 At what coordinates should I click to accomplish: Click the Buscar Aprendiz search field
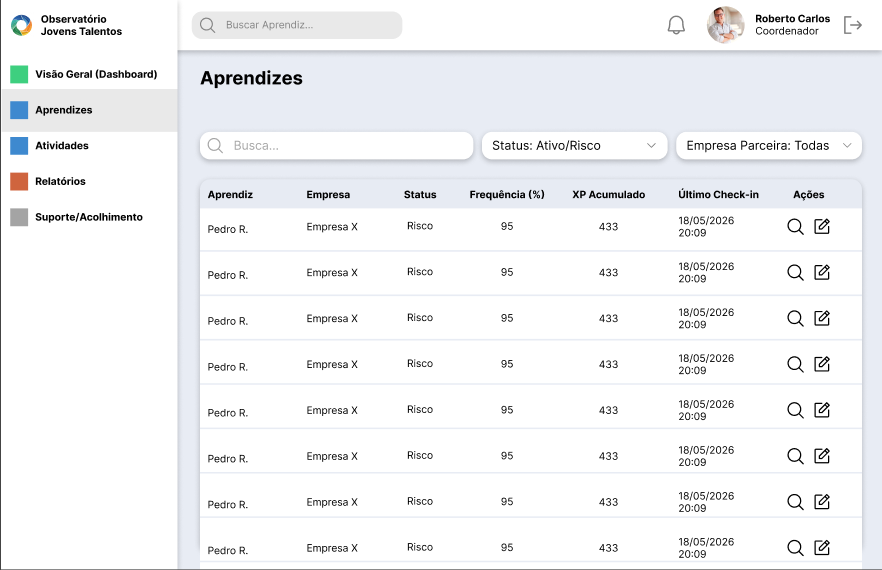tap(297, 25)
